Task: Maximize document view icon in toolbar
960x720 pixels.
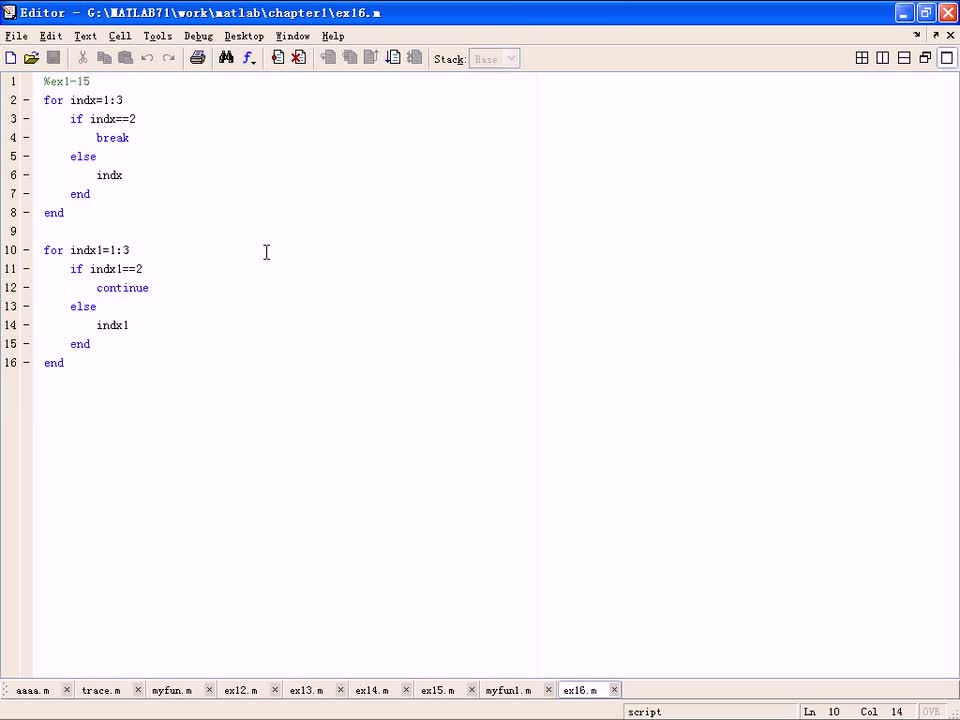Action: (947, 58)
